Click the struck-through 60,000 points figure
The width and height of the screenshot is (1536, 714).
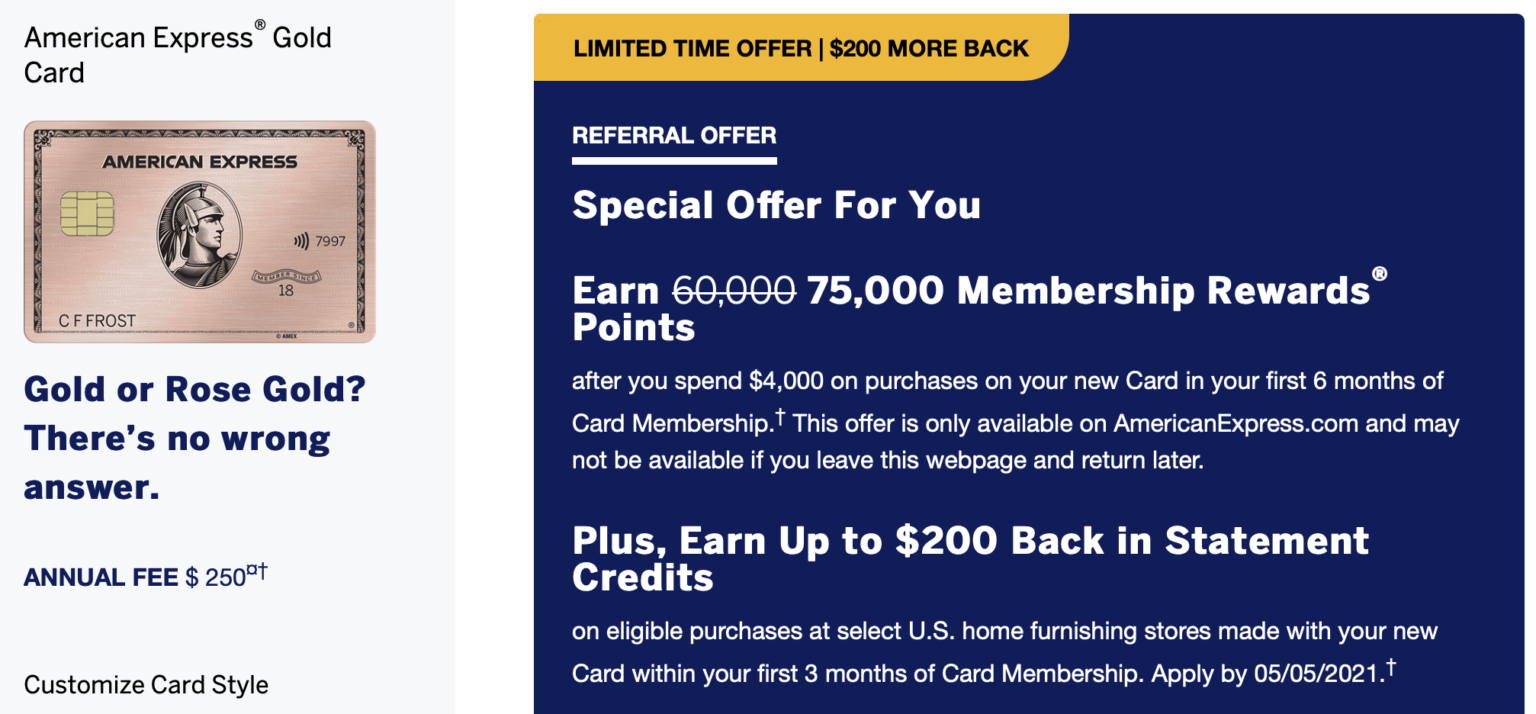click(734, 290)
